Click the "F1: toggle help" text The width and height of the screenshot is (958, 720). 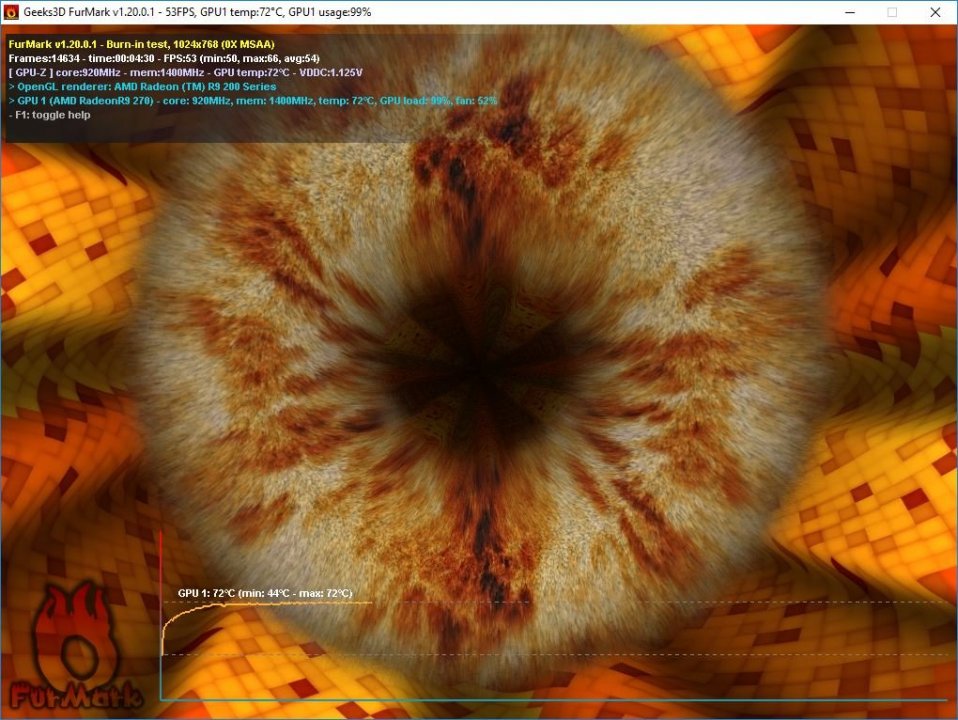49,114
